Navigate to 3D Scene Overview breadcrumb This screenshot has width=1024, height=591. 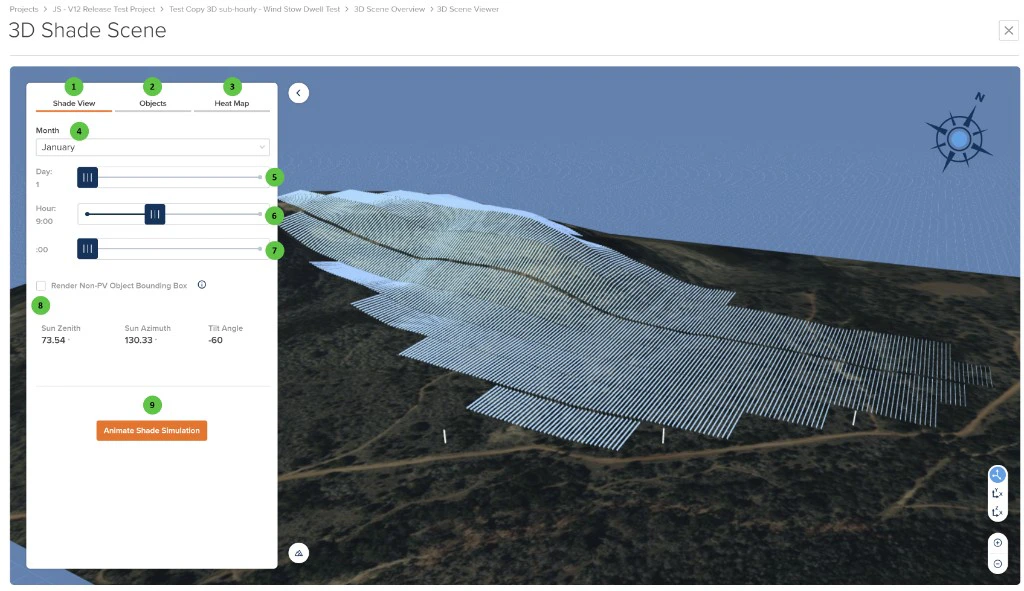pos(389,9)
